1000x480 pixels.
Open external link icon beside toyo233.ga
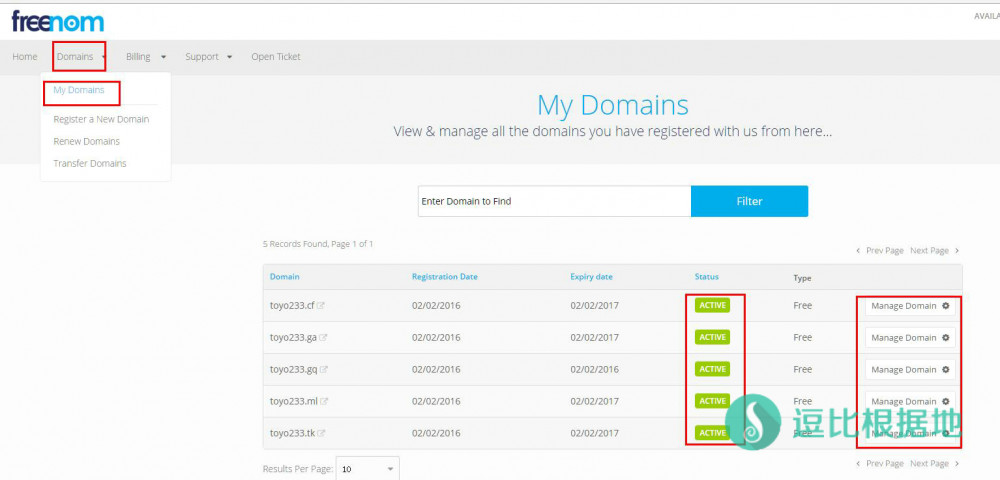tap(323, 338)
